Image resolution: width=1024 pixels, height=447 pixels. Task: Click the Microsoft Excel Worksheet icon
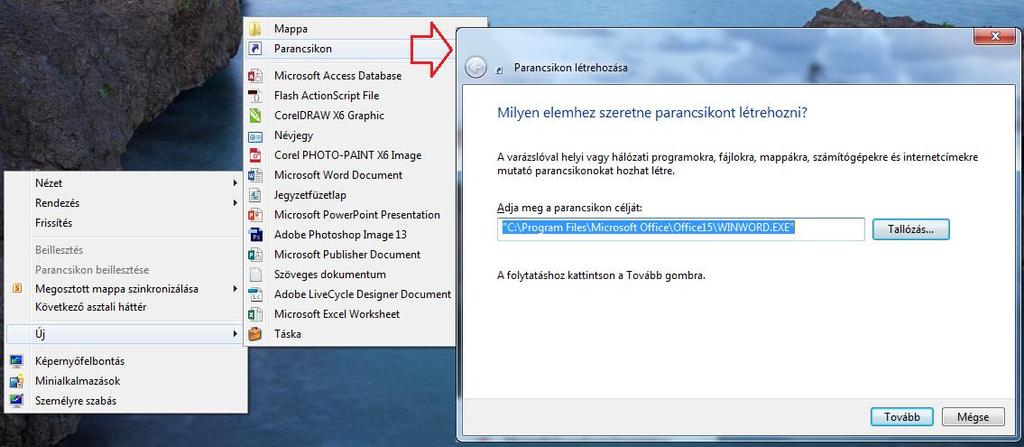255,314
